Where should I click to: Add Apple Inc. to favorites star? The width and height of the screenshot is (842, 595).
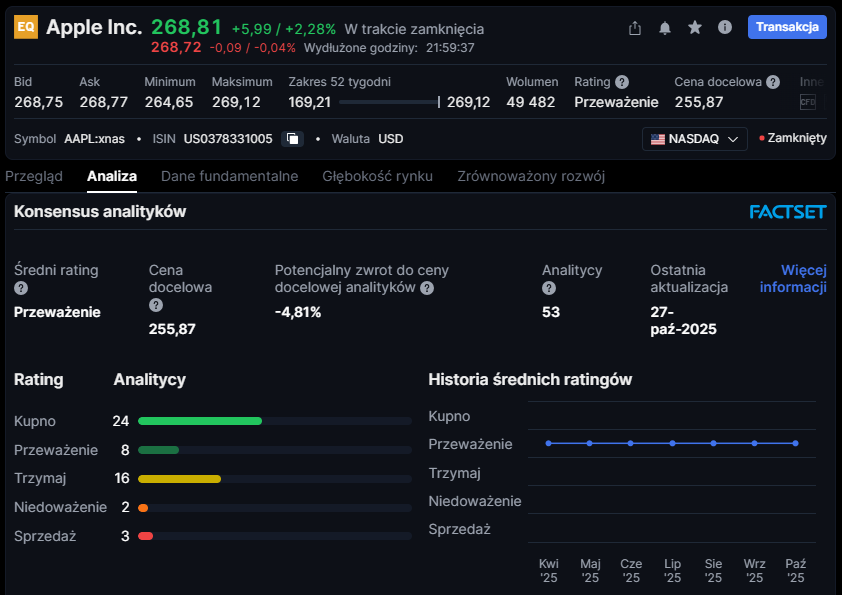(695, 28)
